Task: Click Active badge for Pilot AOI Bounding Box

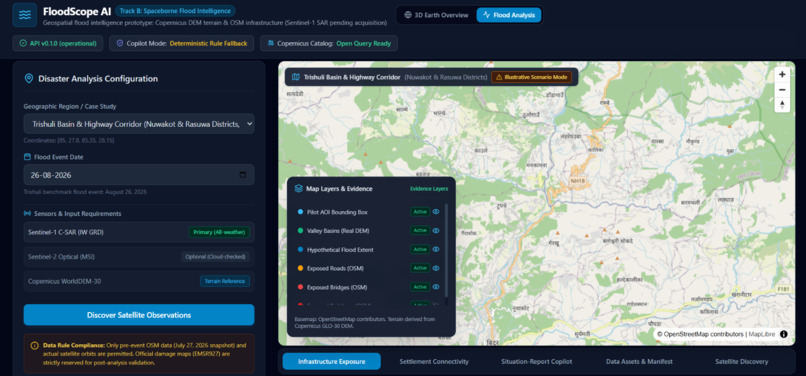Action: coord(420,211)
